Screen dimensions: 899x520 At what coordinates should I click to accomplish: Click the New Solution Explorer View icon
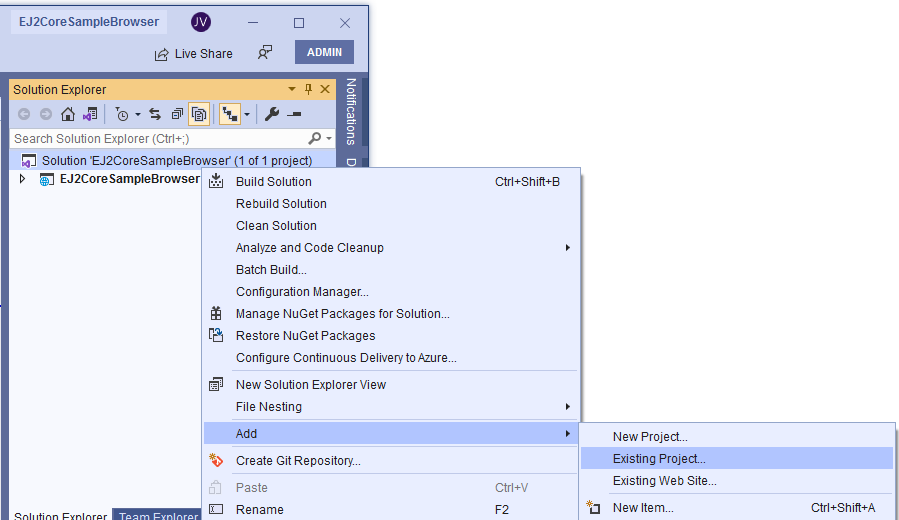(216, 384)
